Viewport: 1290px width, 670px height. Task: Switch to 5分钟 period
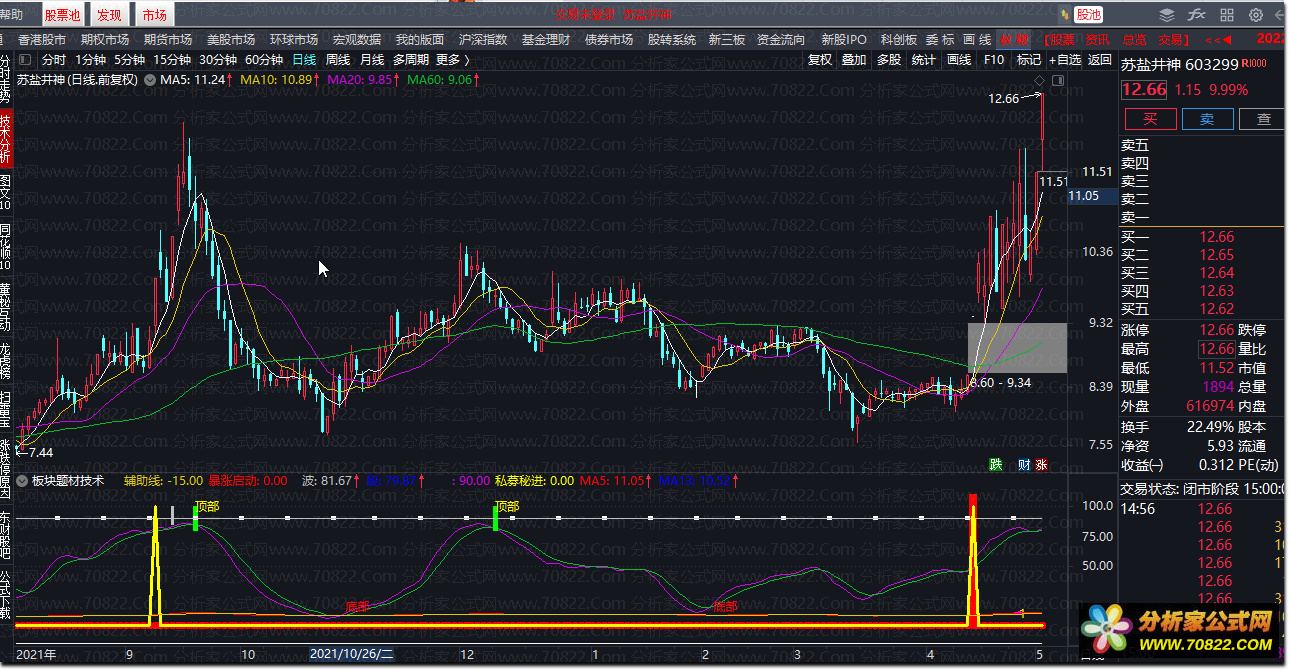(x=129, y=60)
